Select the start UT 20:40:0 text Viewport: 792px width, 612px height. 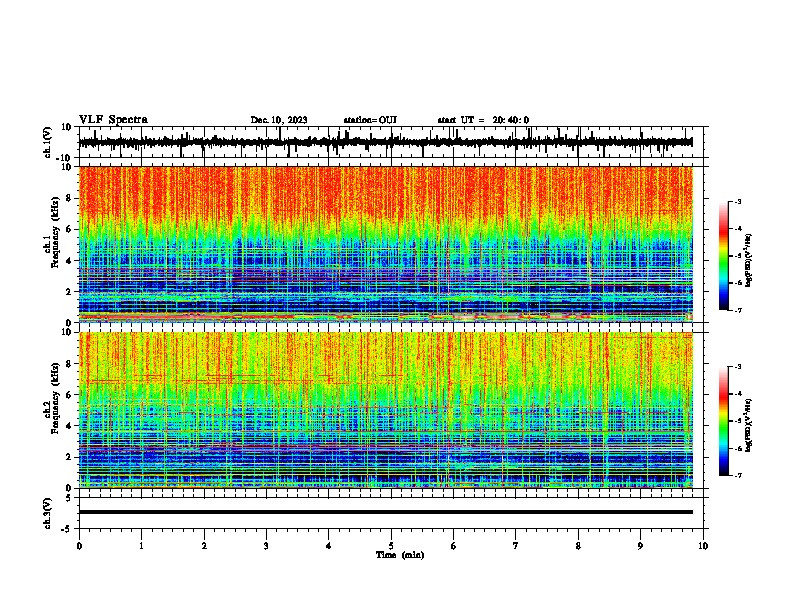pos(483,120)
